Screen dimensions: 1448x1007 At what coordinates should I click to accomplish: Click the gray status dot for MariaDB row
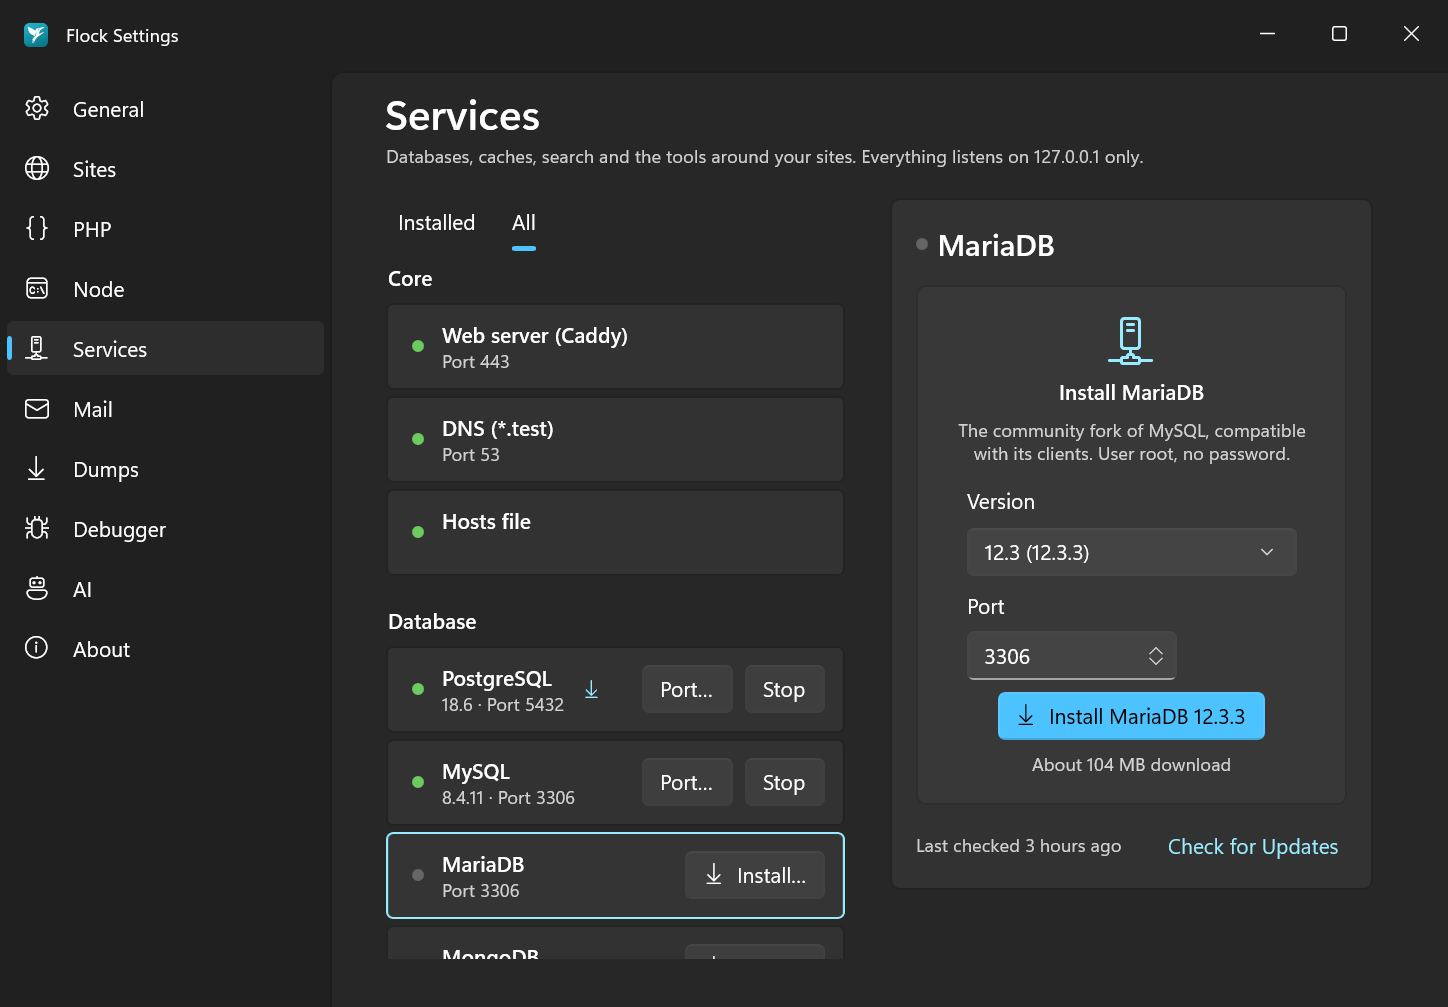click(418, 875)
